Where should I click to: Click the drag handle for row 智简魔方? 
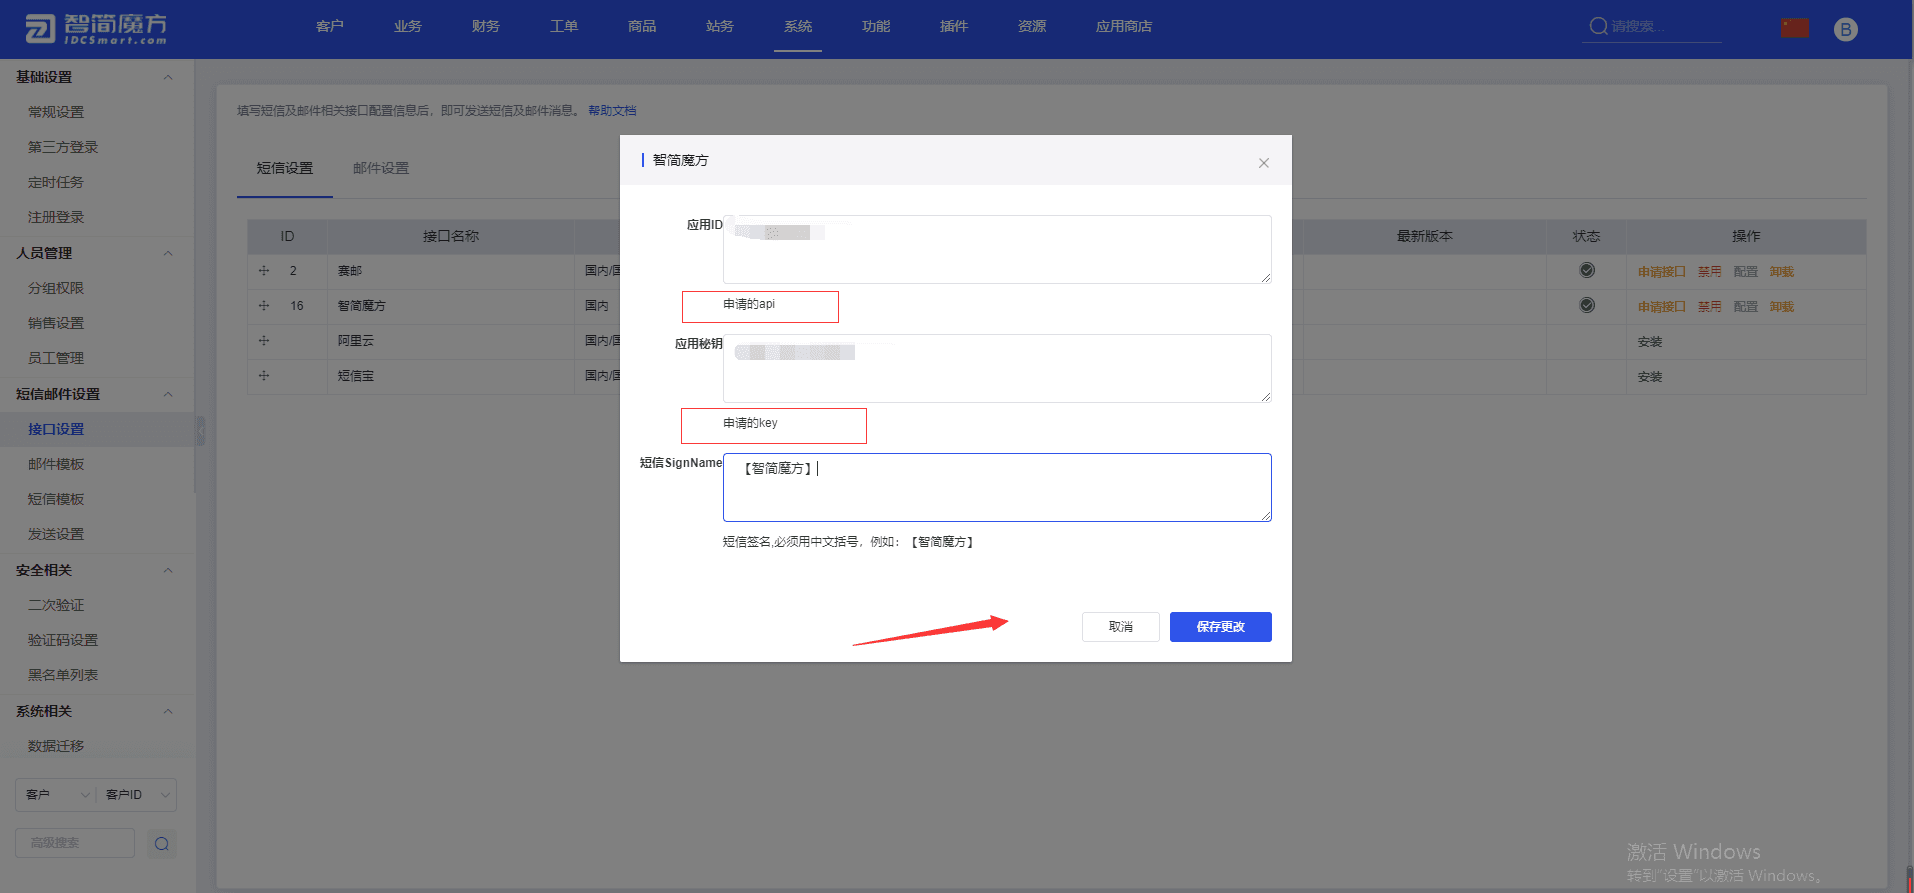point(264,306)
